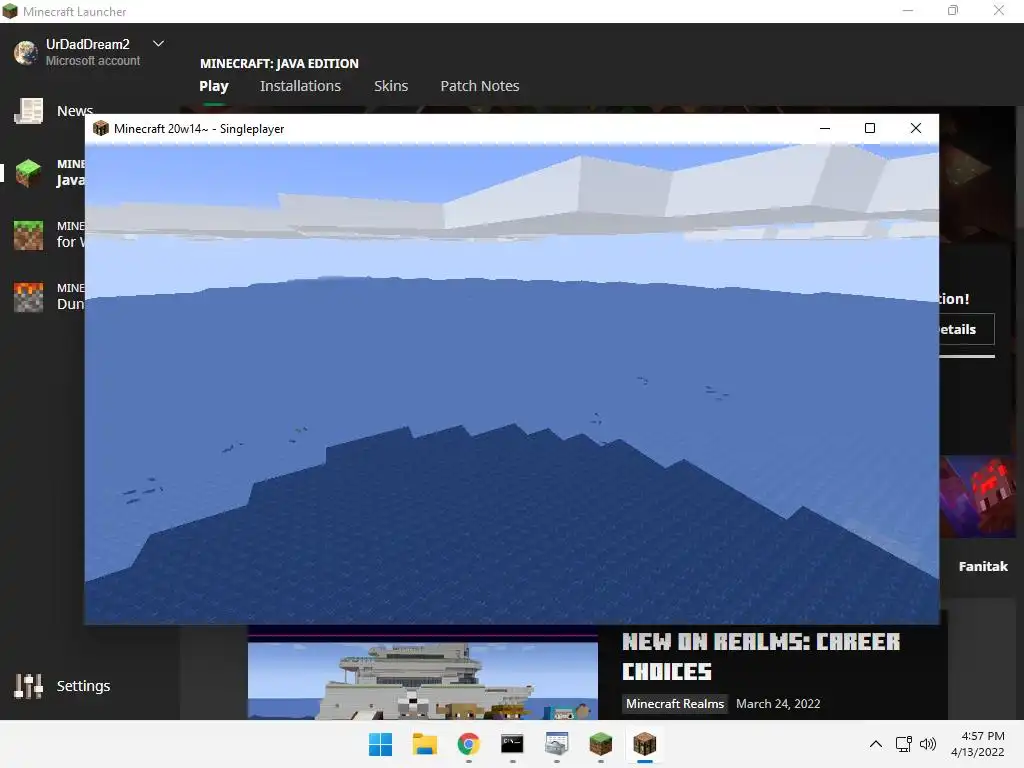The height and width of the screenshot is (768, 1024).
Task: Open the Command Prompt taskbar icon
Action: pyautogui.click(x=512, y=744)
